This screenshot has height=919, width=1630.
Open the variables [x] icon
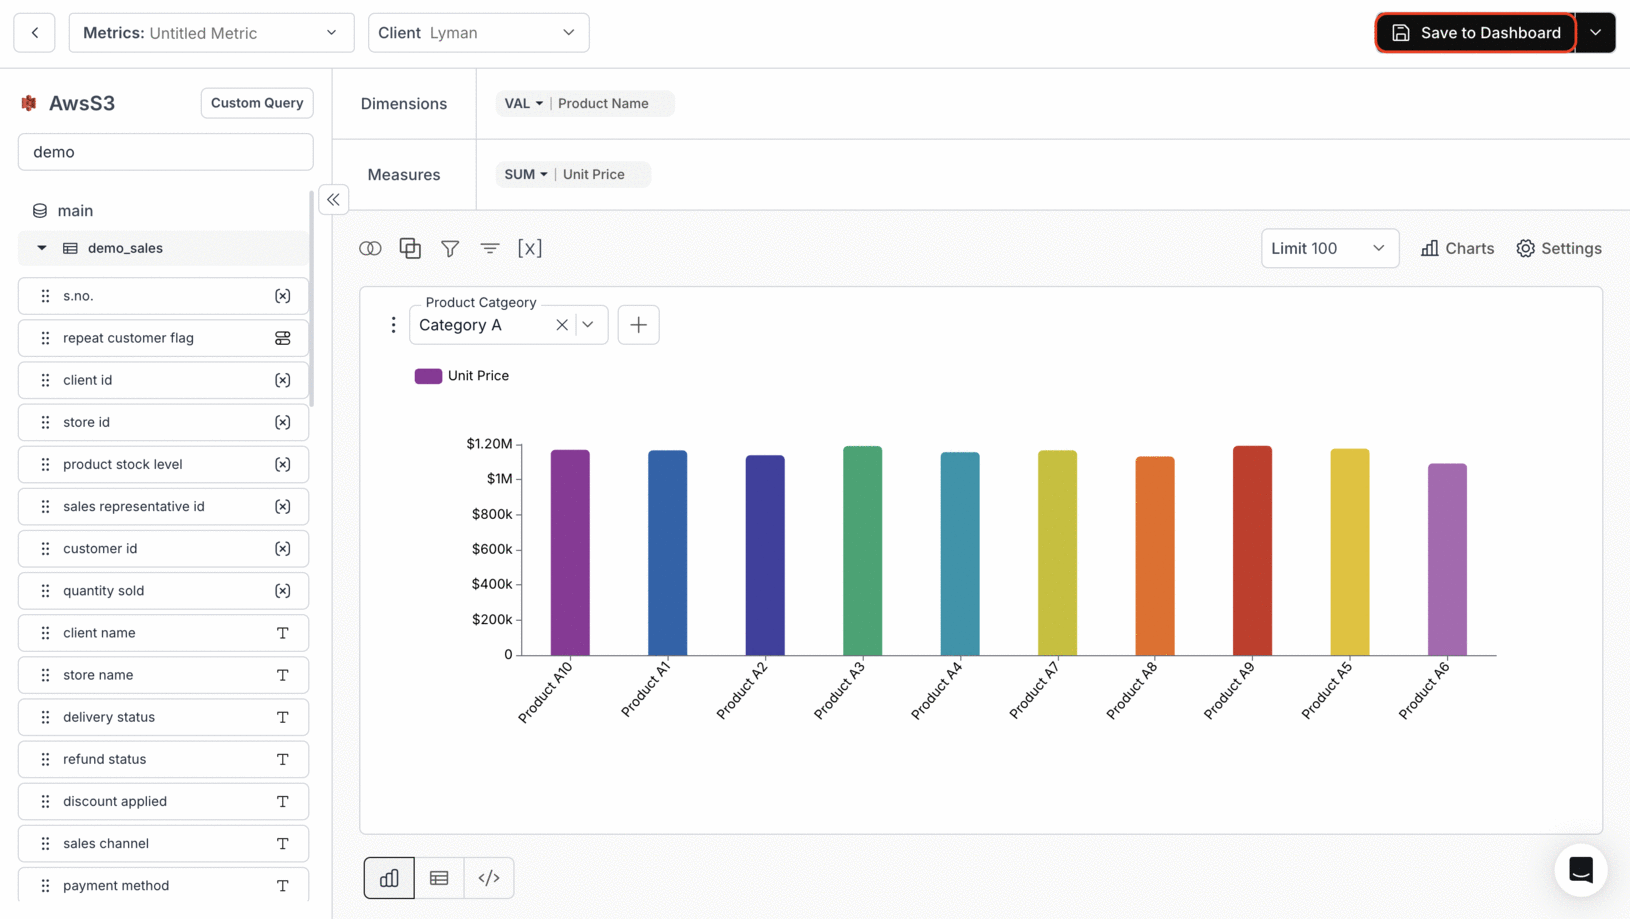(530, 248)
